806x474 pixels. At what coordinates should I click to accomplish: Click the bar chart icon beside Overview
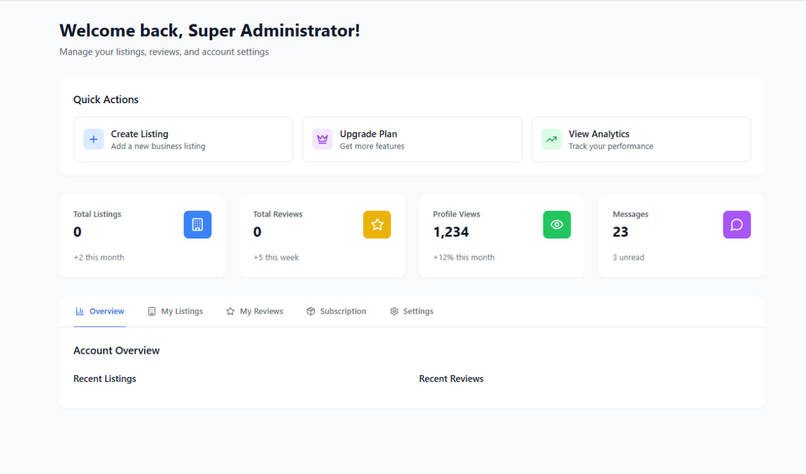click(x=80, y=311)
